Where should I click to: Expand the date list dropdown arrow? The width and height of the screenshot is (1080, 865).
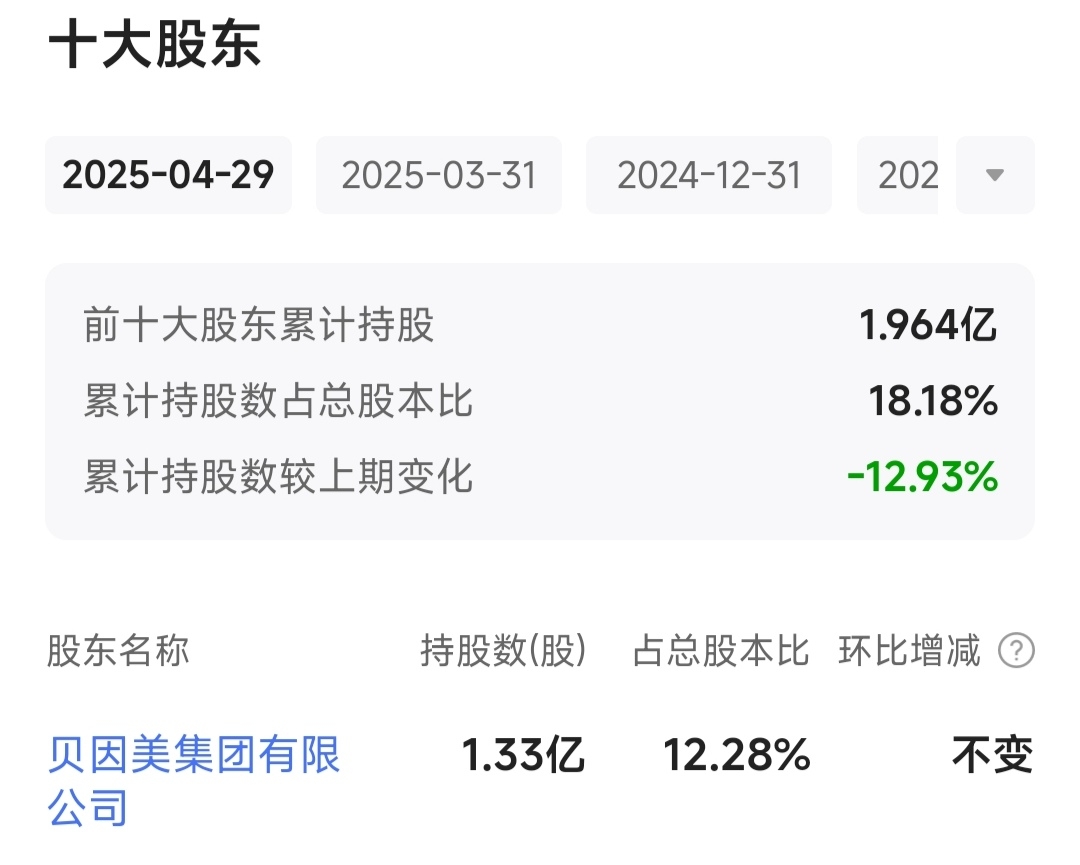(x=995, y=175)
